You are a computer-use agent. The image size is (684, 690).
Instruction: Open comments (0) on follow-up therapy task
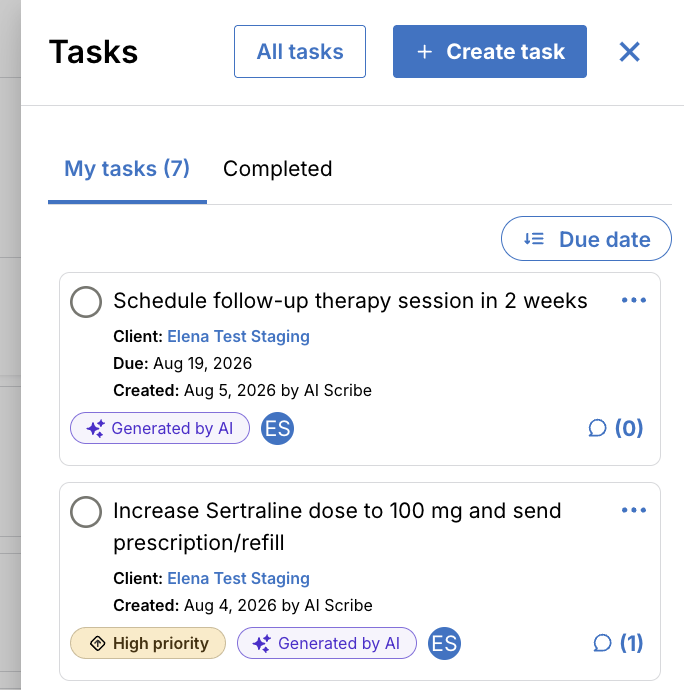(616, 428)
